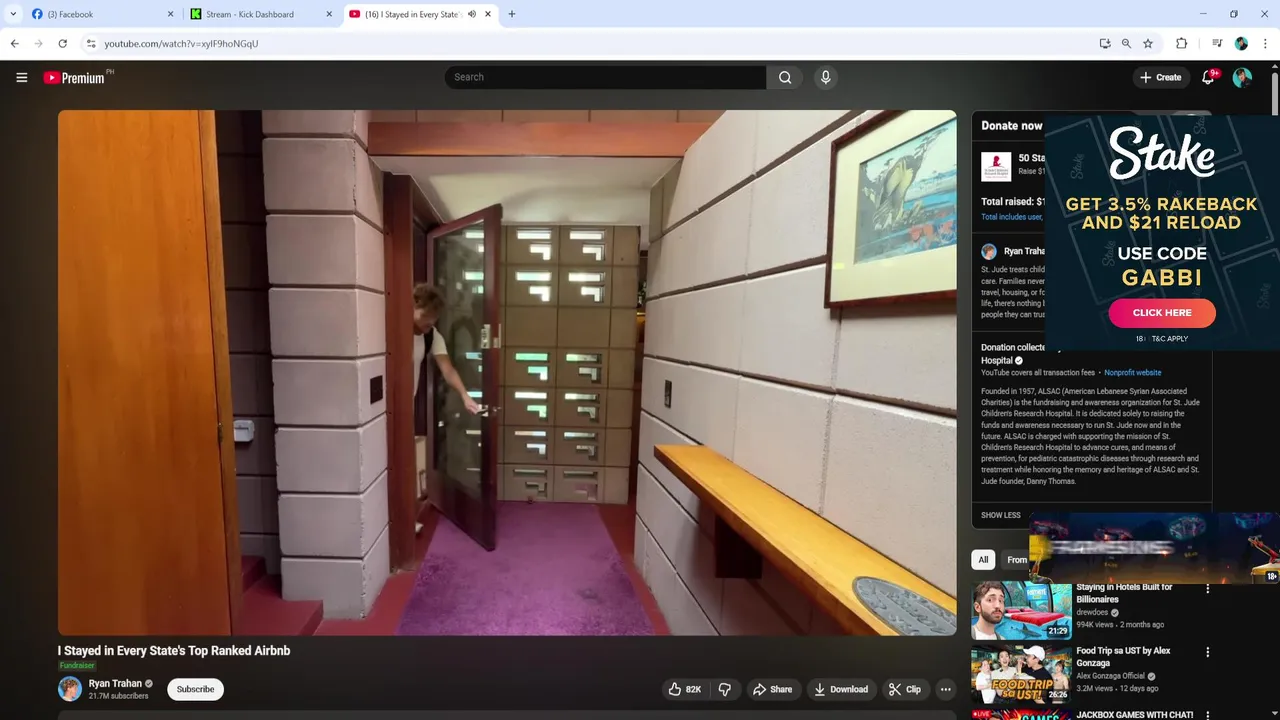Open the Nonprofit website link
This screenshot has height=720, width=1280.
pos(1133,373)
